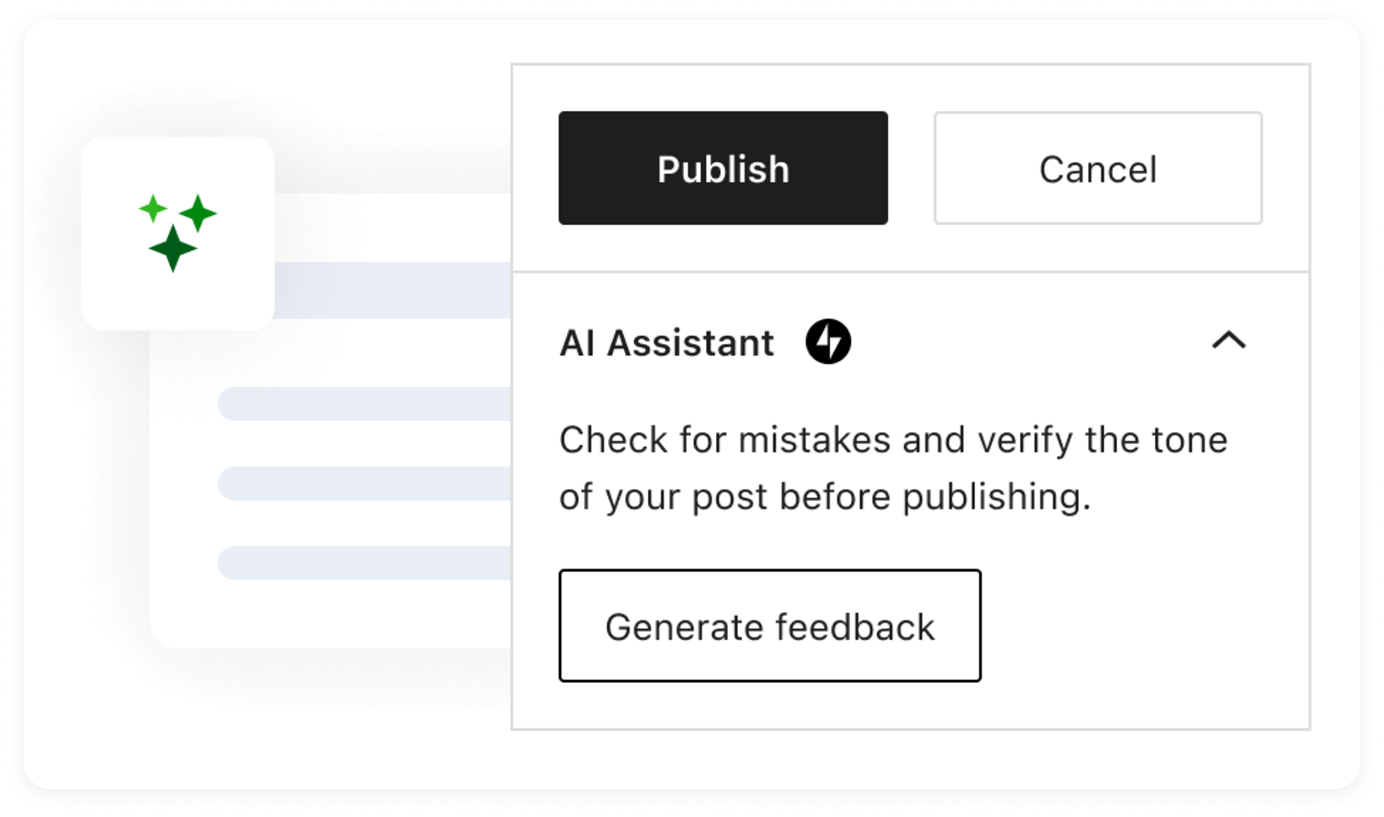Click blank area of white document card

pos(330,615)
